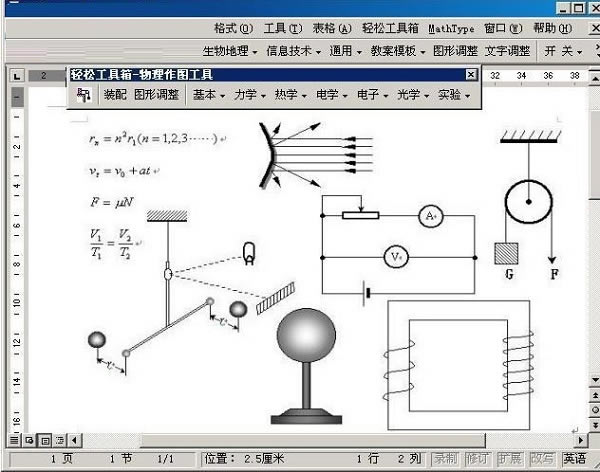Click the v = v0 + at formula

120,171
